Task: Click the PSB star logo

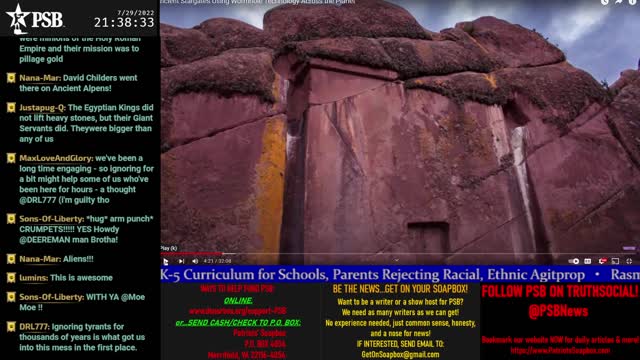Action: click(35, 18)
